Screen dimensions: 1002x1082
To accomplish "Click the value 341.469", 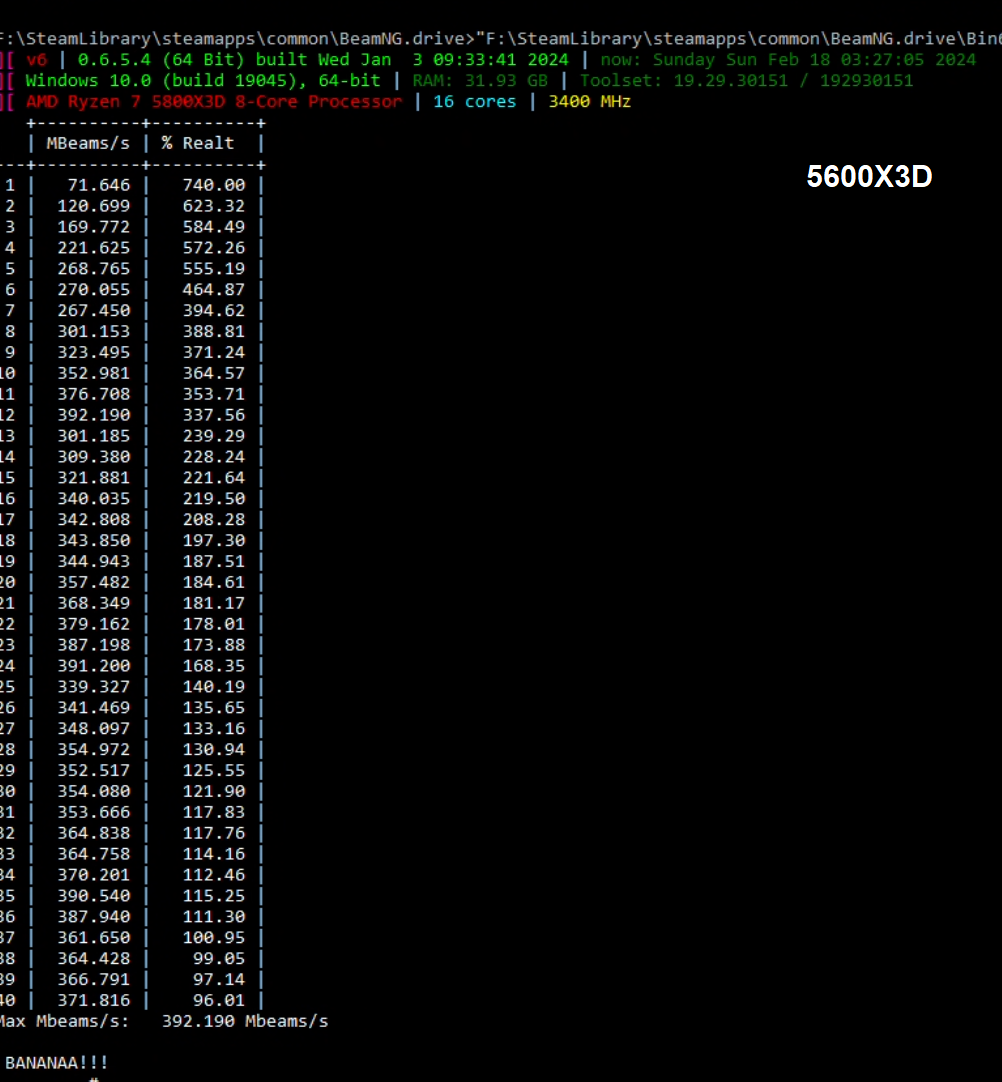I will pos(93,707).
